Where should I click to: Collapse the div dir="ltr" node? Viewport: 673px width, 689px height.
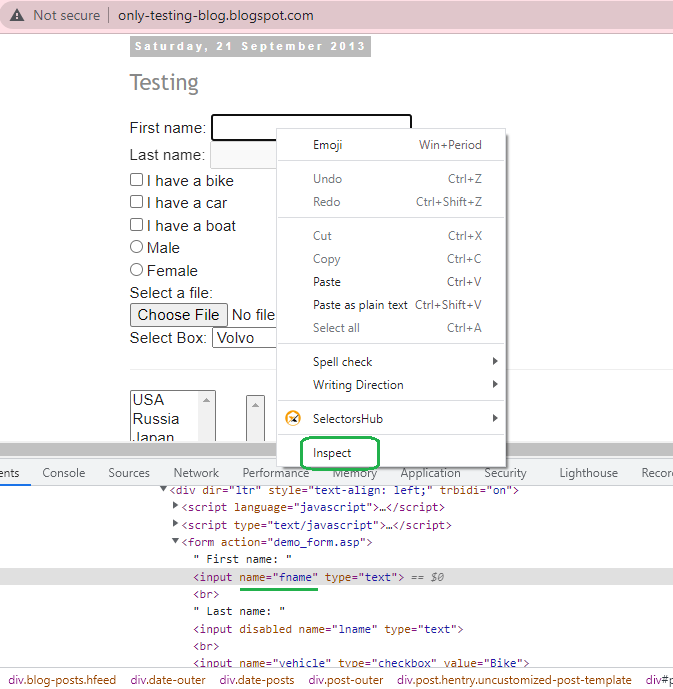click(163, 489)
